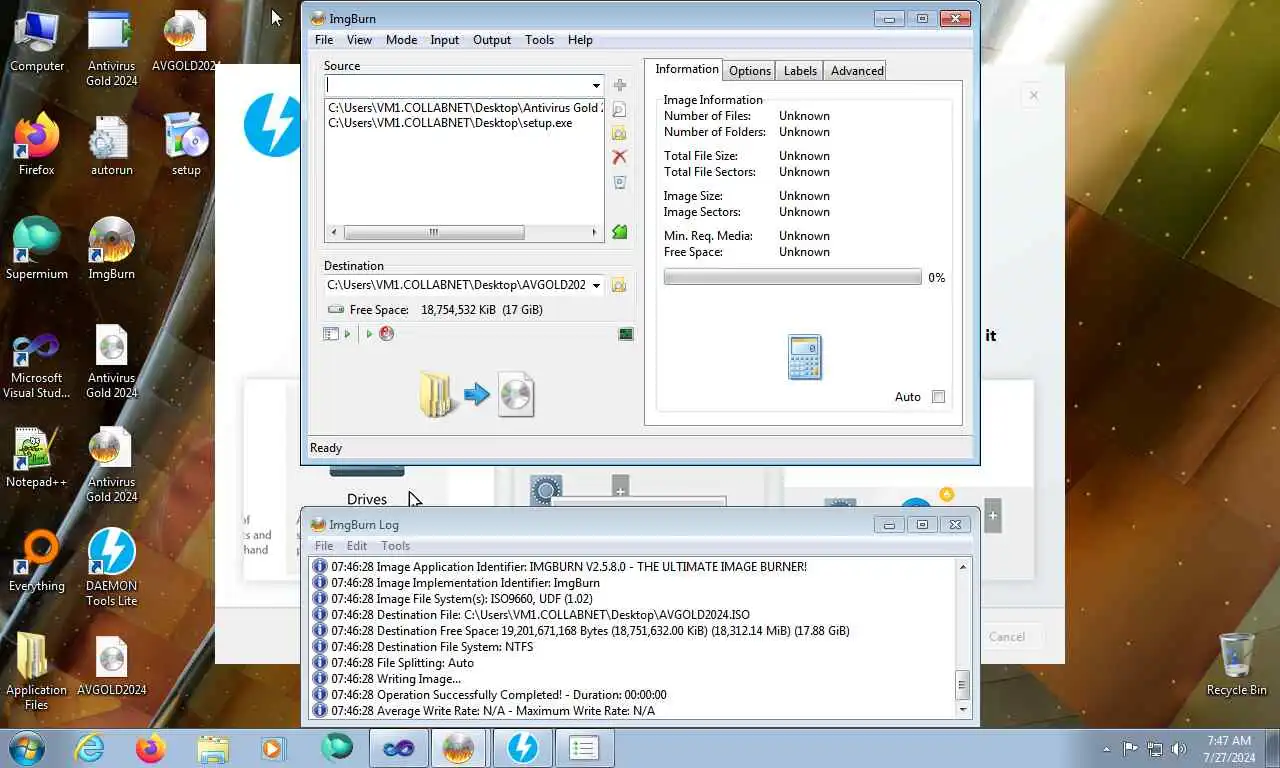Select the Everything desktop shortcut

(37, 561)
